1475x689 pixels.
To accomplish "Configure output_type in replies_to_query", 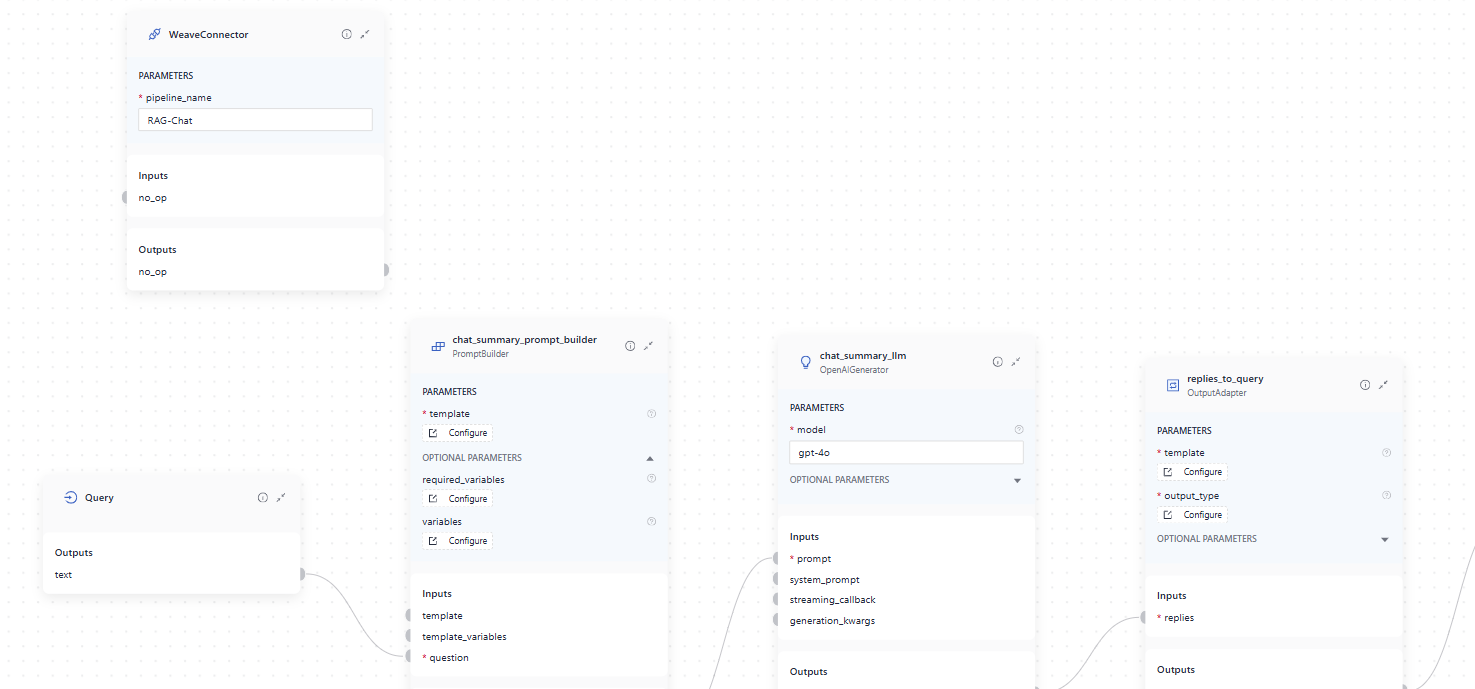I will click(1193, 515).
